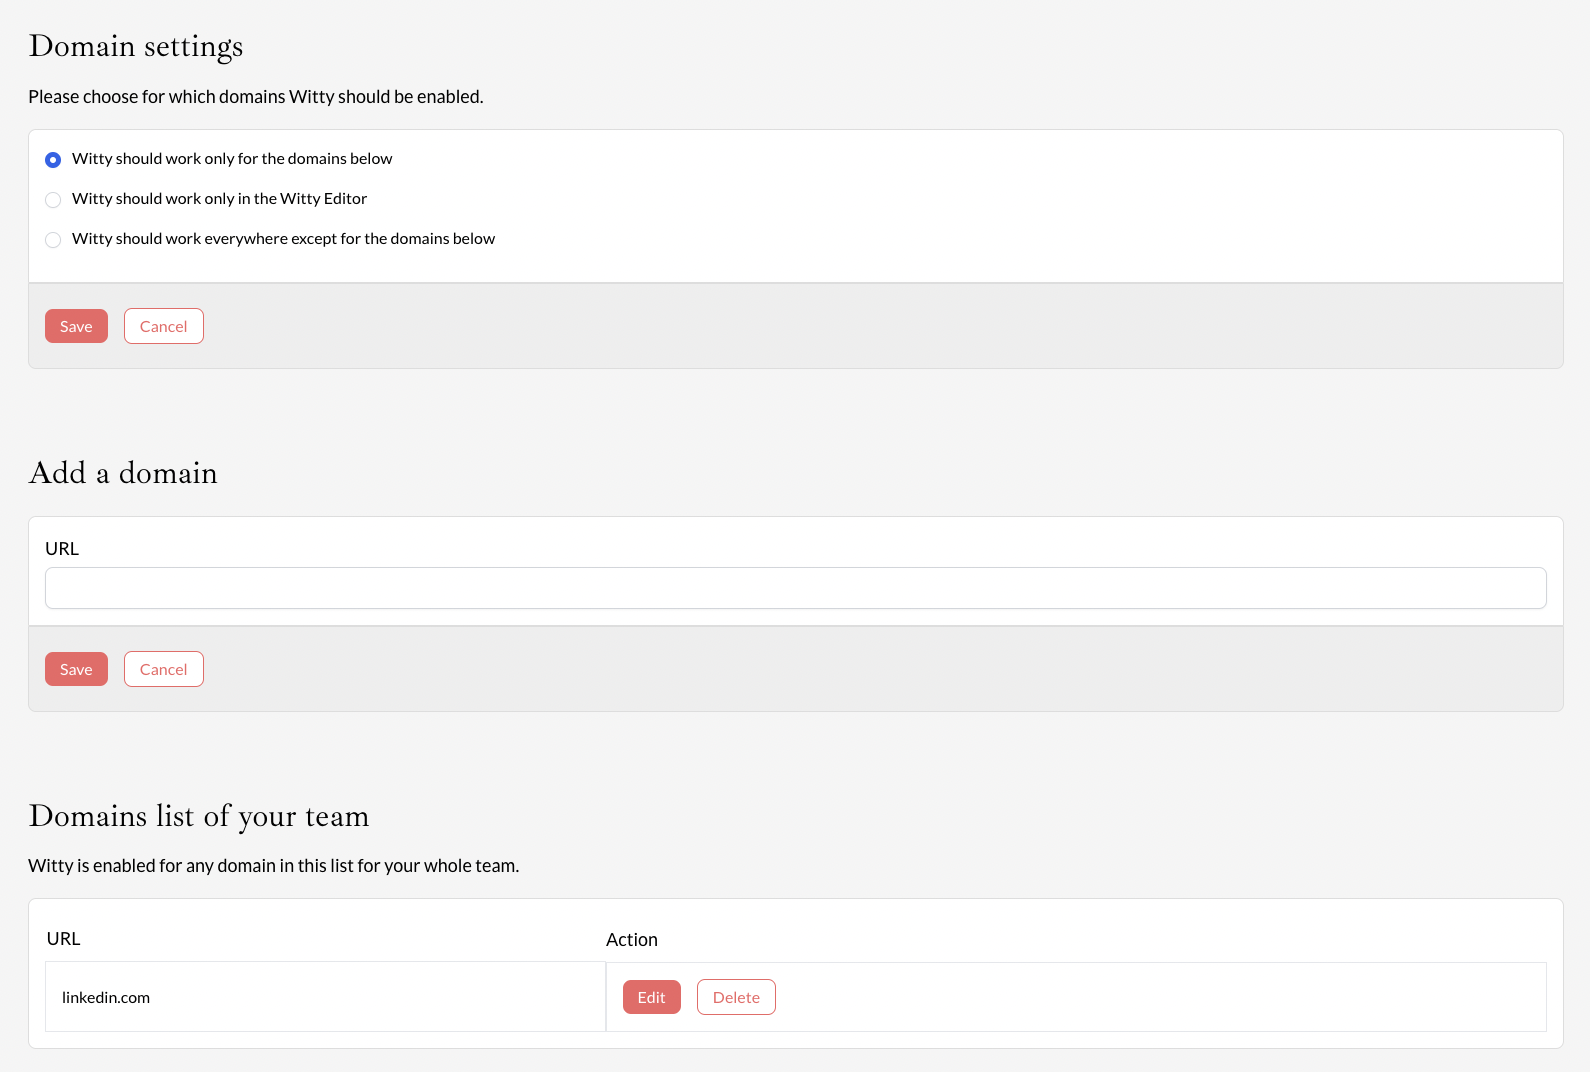Select 'only for the domains below' radio button

click(53, 160)
